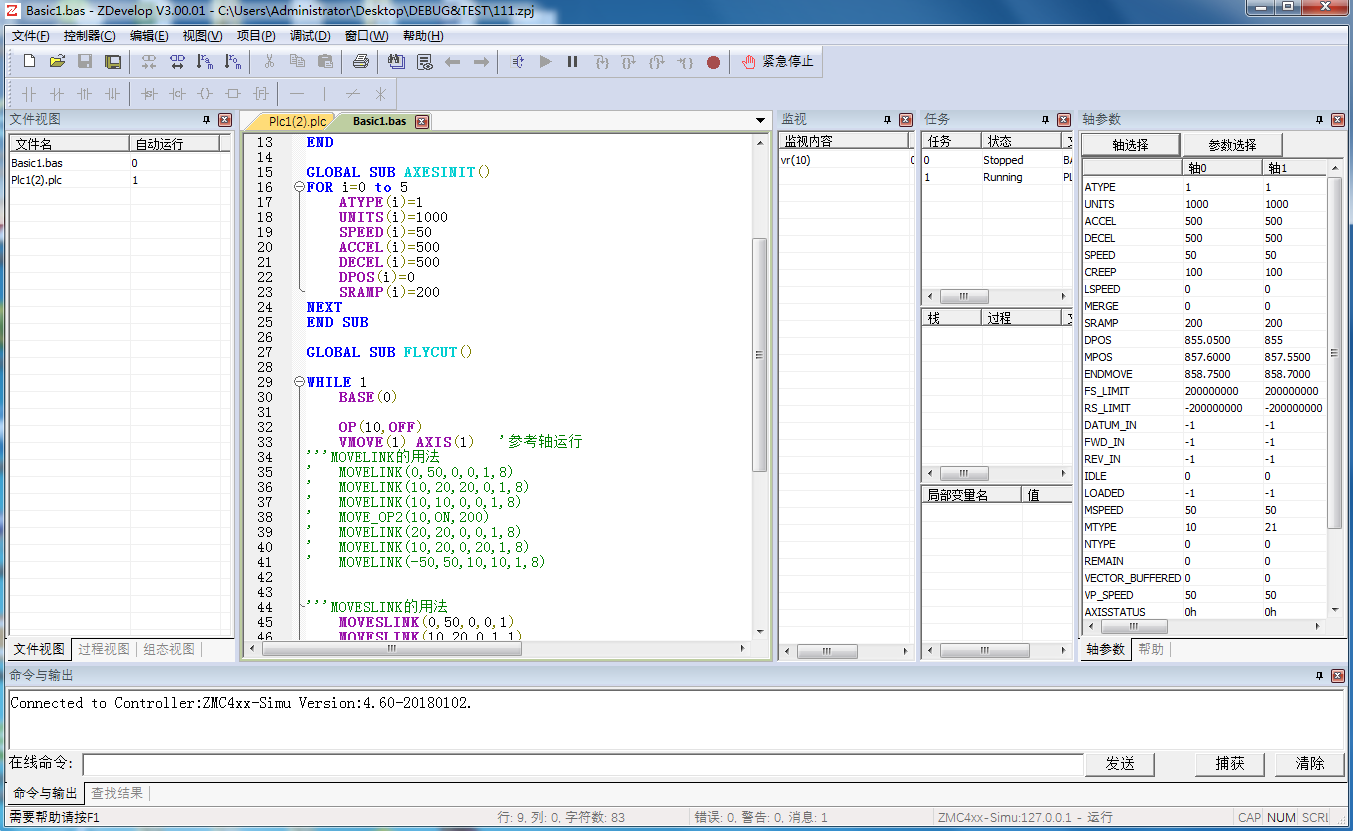Image resolution: width=1353 pixels, height=831 pixels.
Task: Click the download to RAM icon
Action: tap(205, 62)
